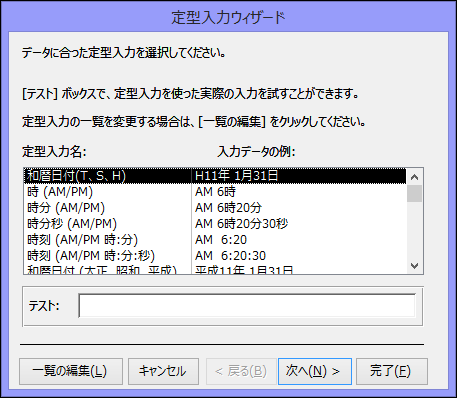Viewport: 457px width, 398px height.
Task: Click the 完了(F) button
Action: coord(392,371)
